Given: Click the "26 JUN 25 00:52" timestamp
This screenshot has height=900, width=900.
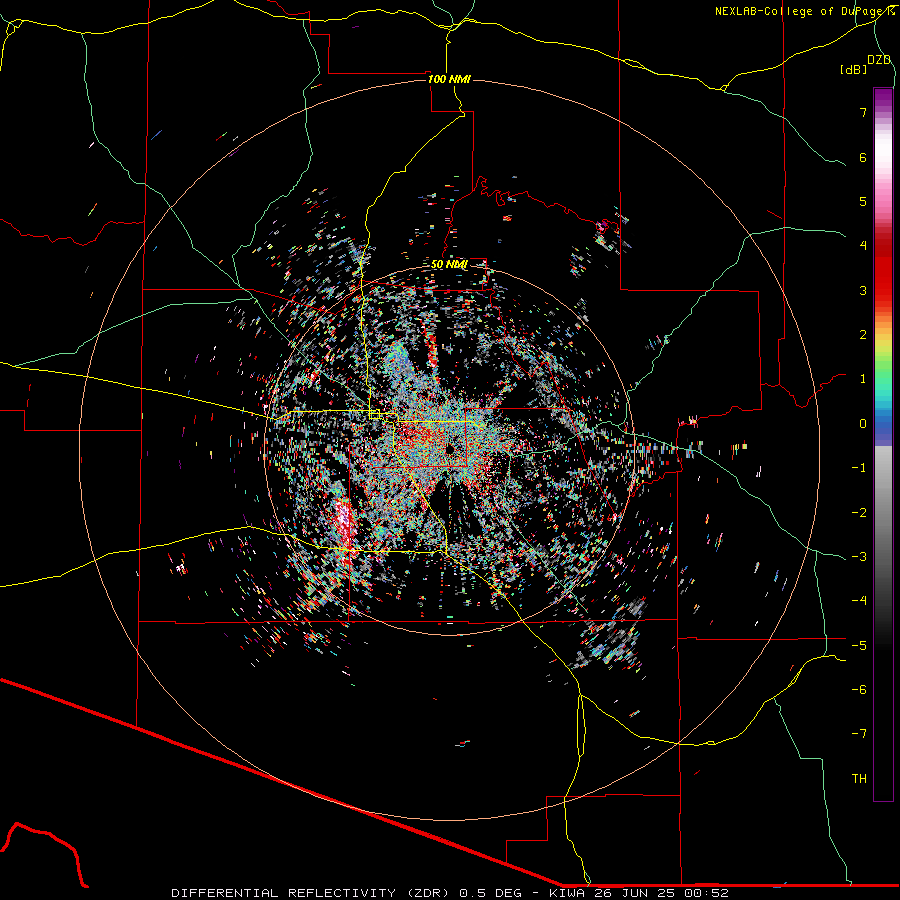Looking at the screenshot, I should 661,893.
